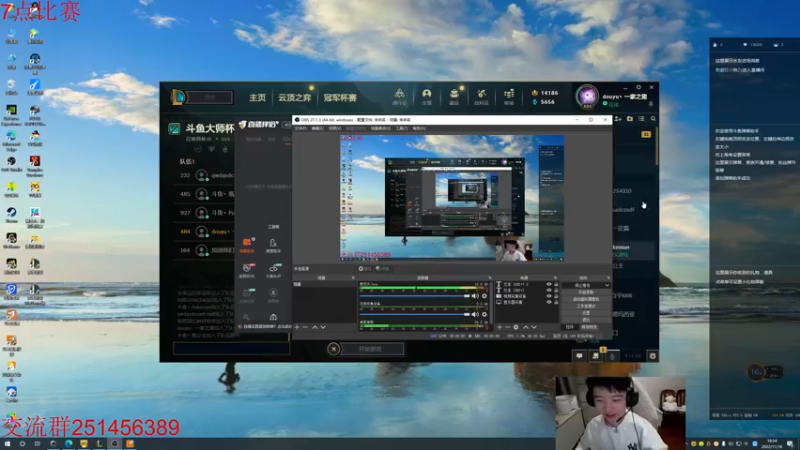The width and height of the screenshot is (800, 450).
Task: Click the Settings button in OBS controls
Action: coord(586,313)
